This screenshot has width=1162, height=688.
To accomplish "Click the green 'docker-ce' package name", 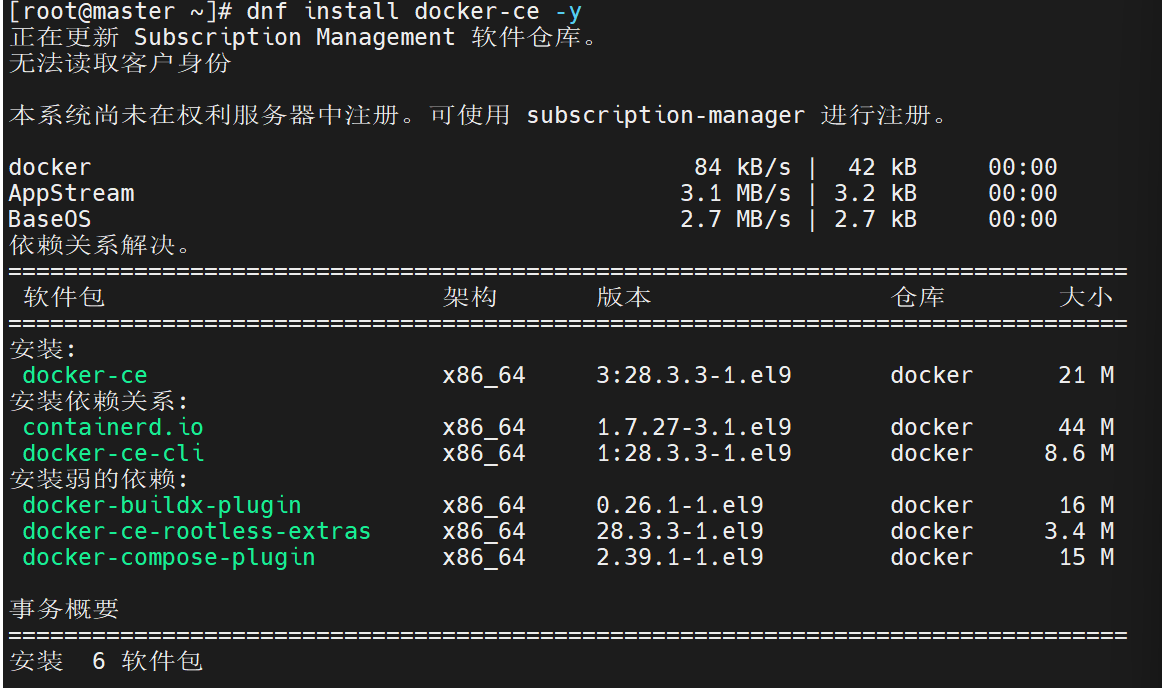I will [85, 375].
